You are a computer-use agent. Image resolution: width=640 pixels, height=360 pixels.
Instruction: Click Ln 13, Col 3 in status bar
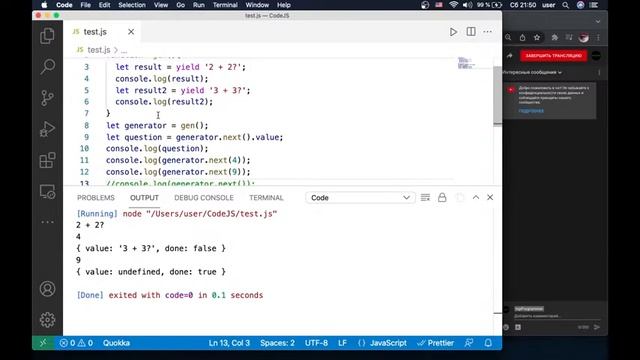coord(229,343)
